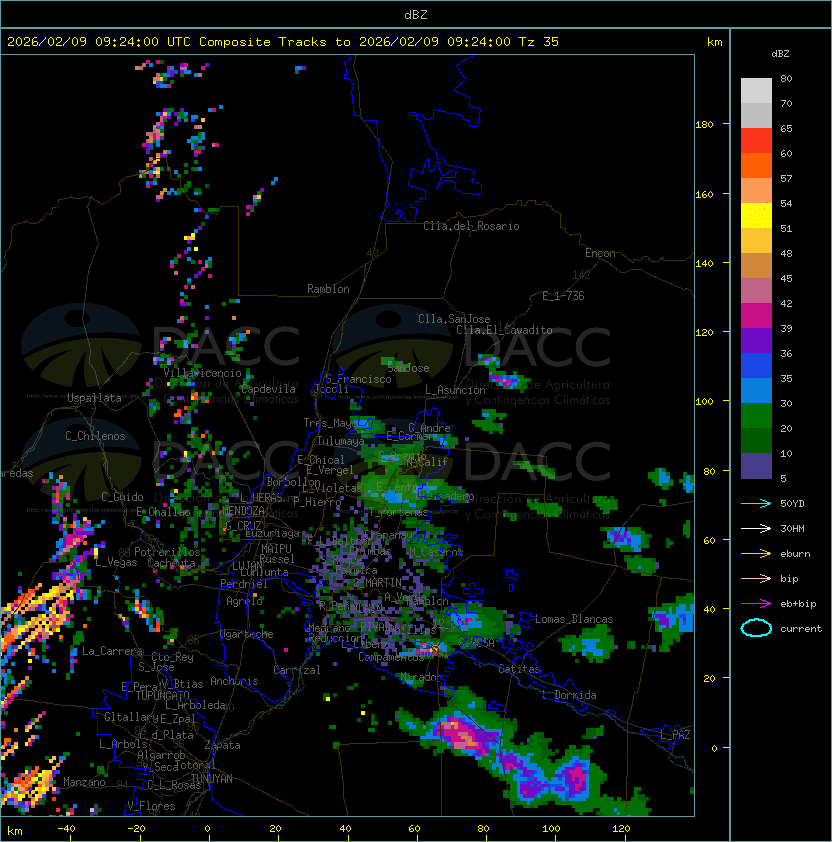This screenshot has width=832, height=842.
Task: Click the cyan 50YD arrow legend icon
Action: pos(756,503)
